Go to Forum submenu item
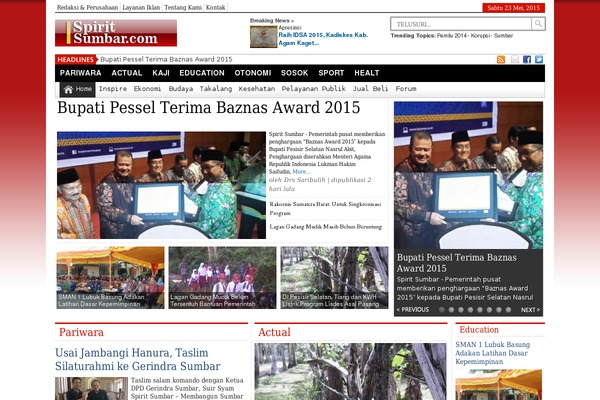This screenshot has height=400, width=600. coord(406,89)
